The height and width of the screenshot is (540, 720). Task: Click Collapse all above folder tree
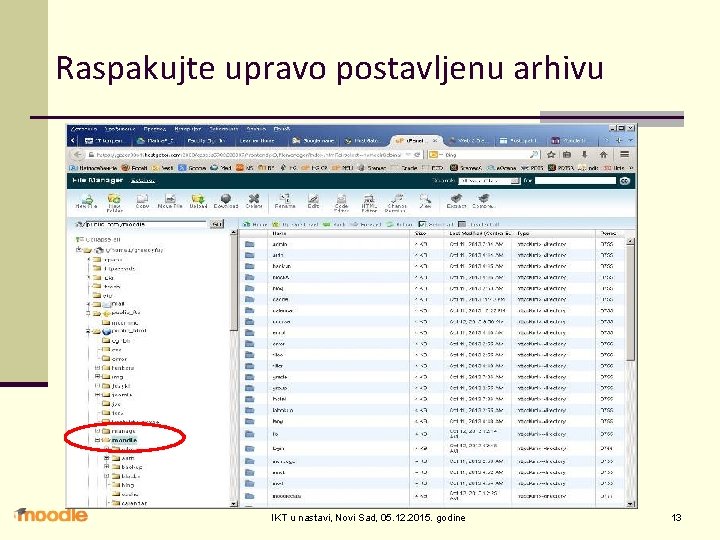pyautogui.click(x=98, y=240)
